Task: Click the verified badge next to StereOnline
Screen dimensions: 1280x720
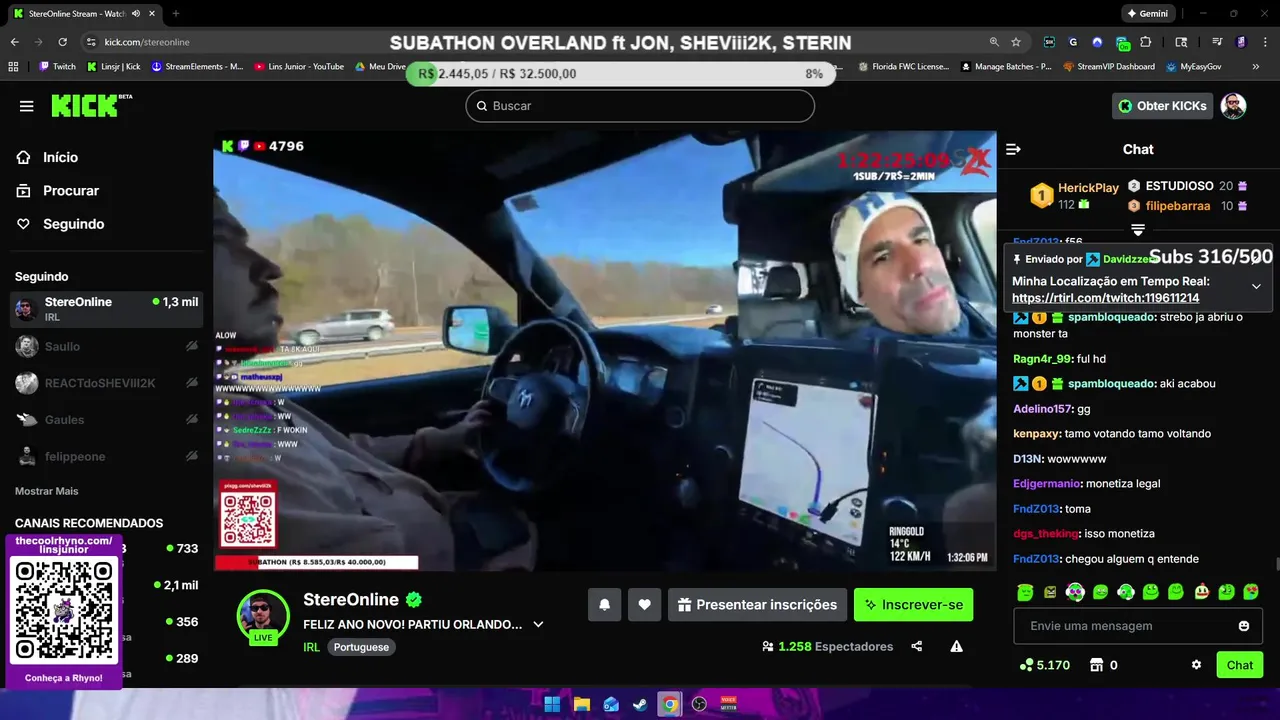Action: click(x=414, y=600)
